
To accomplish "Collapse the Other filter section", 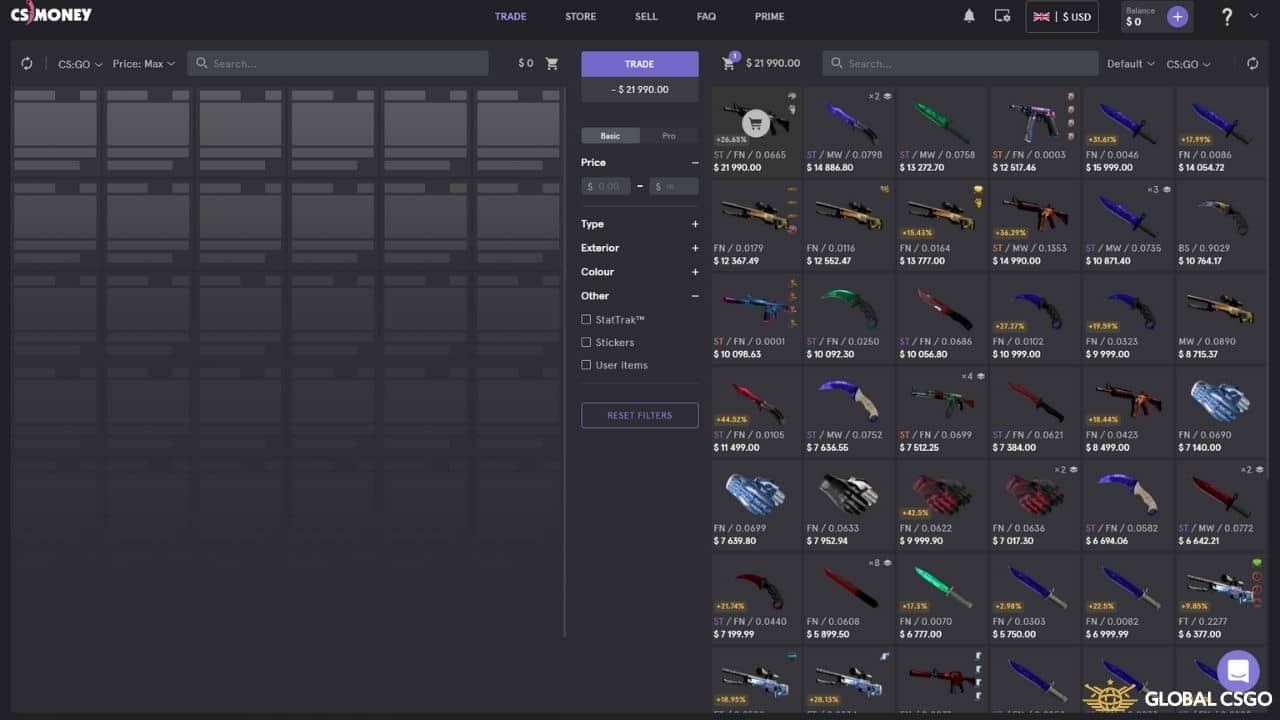I will [695, 296].
